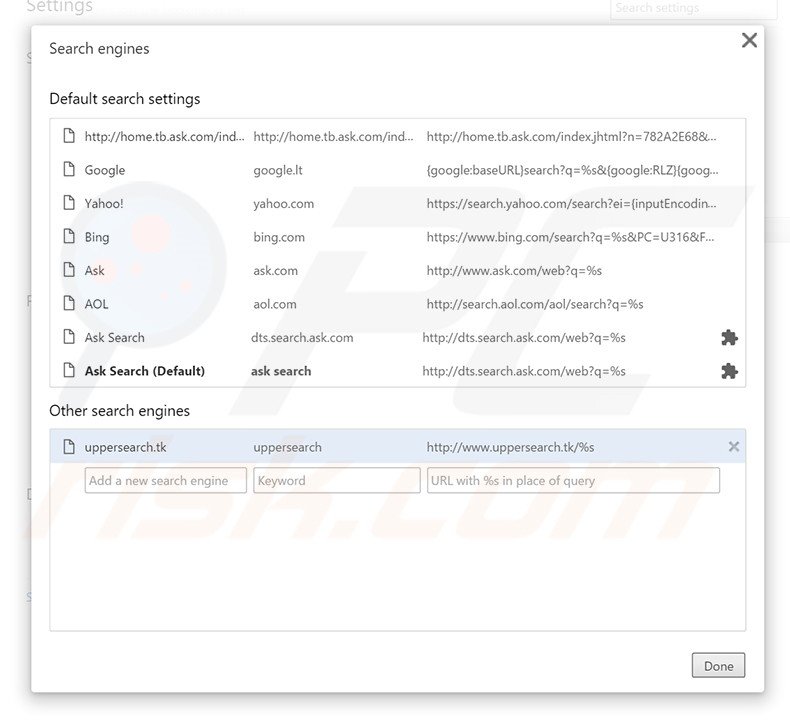The height and width of the screenshot is (723, 790).
Task: Select the Ask Search (Default) entry name
Action: (145, 371)
